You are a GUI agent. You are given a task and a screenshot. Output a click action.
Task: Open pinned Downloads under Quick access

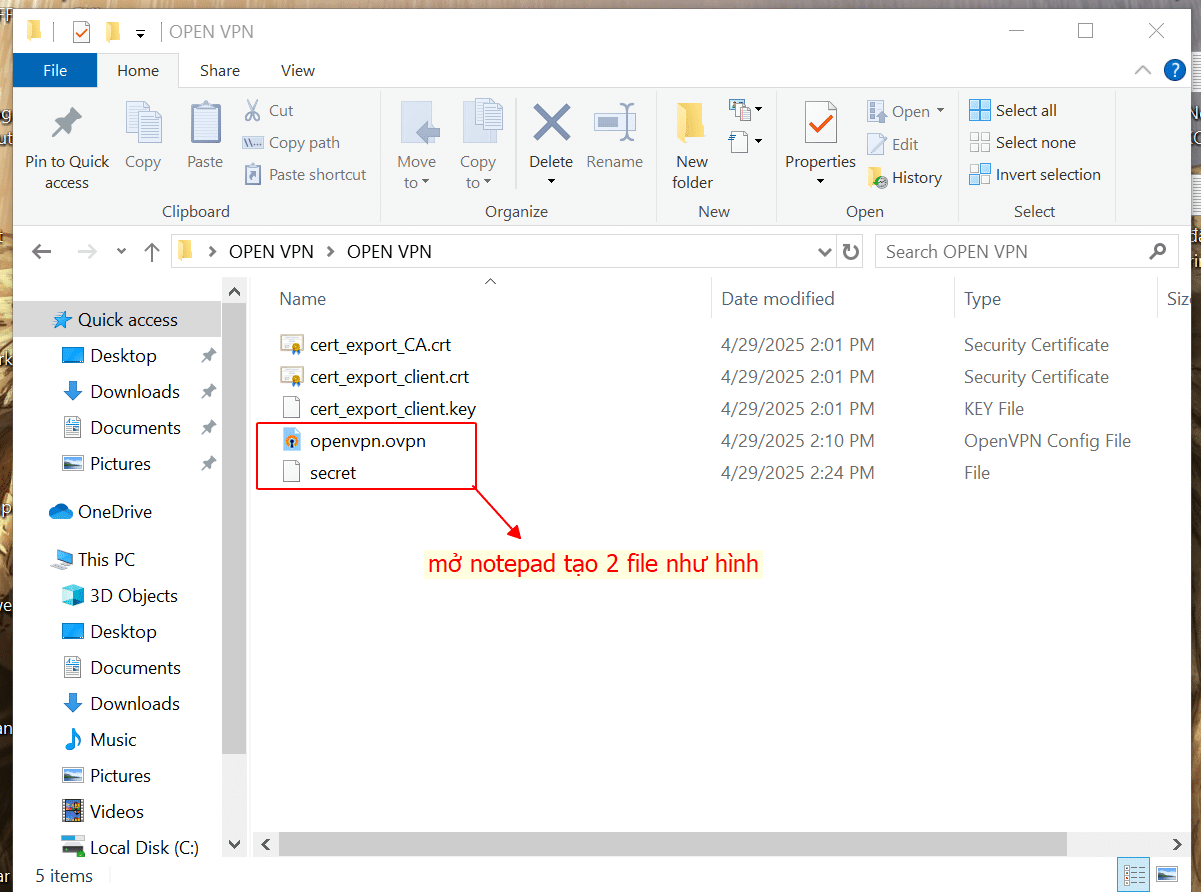click(x=135, y=392)
